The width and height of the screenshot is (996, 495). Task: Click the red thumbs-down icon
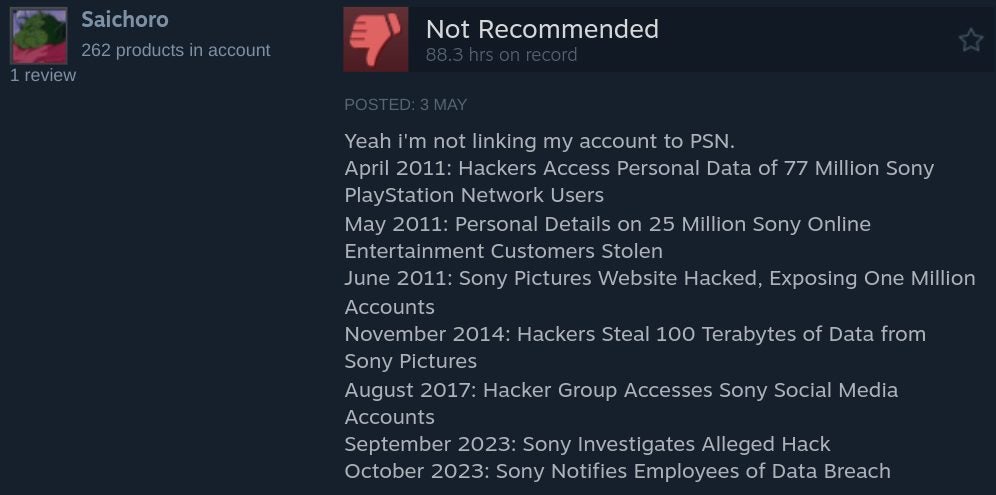375,39
